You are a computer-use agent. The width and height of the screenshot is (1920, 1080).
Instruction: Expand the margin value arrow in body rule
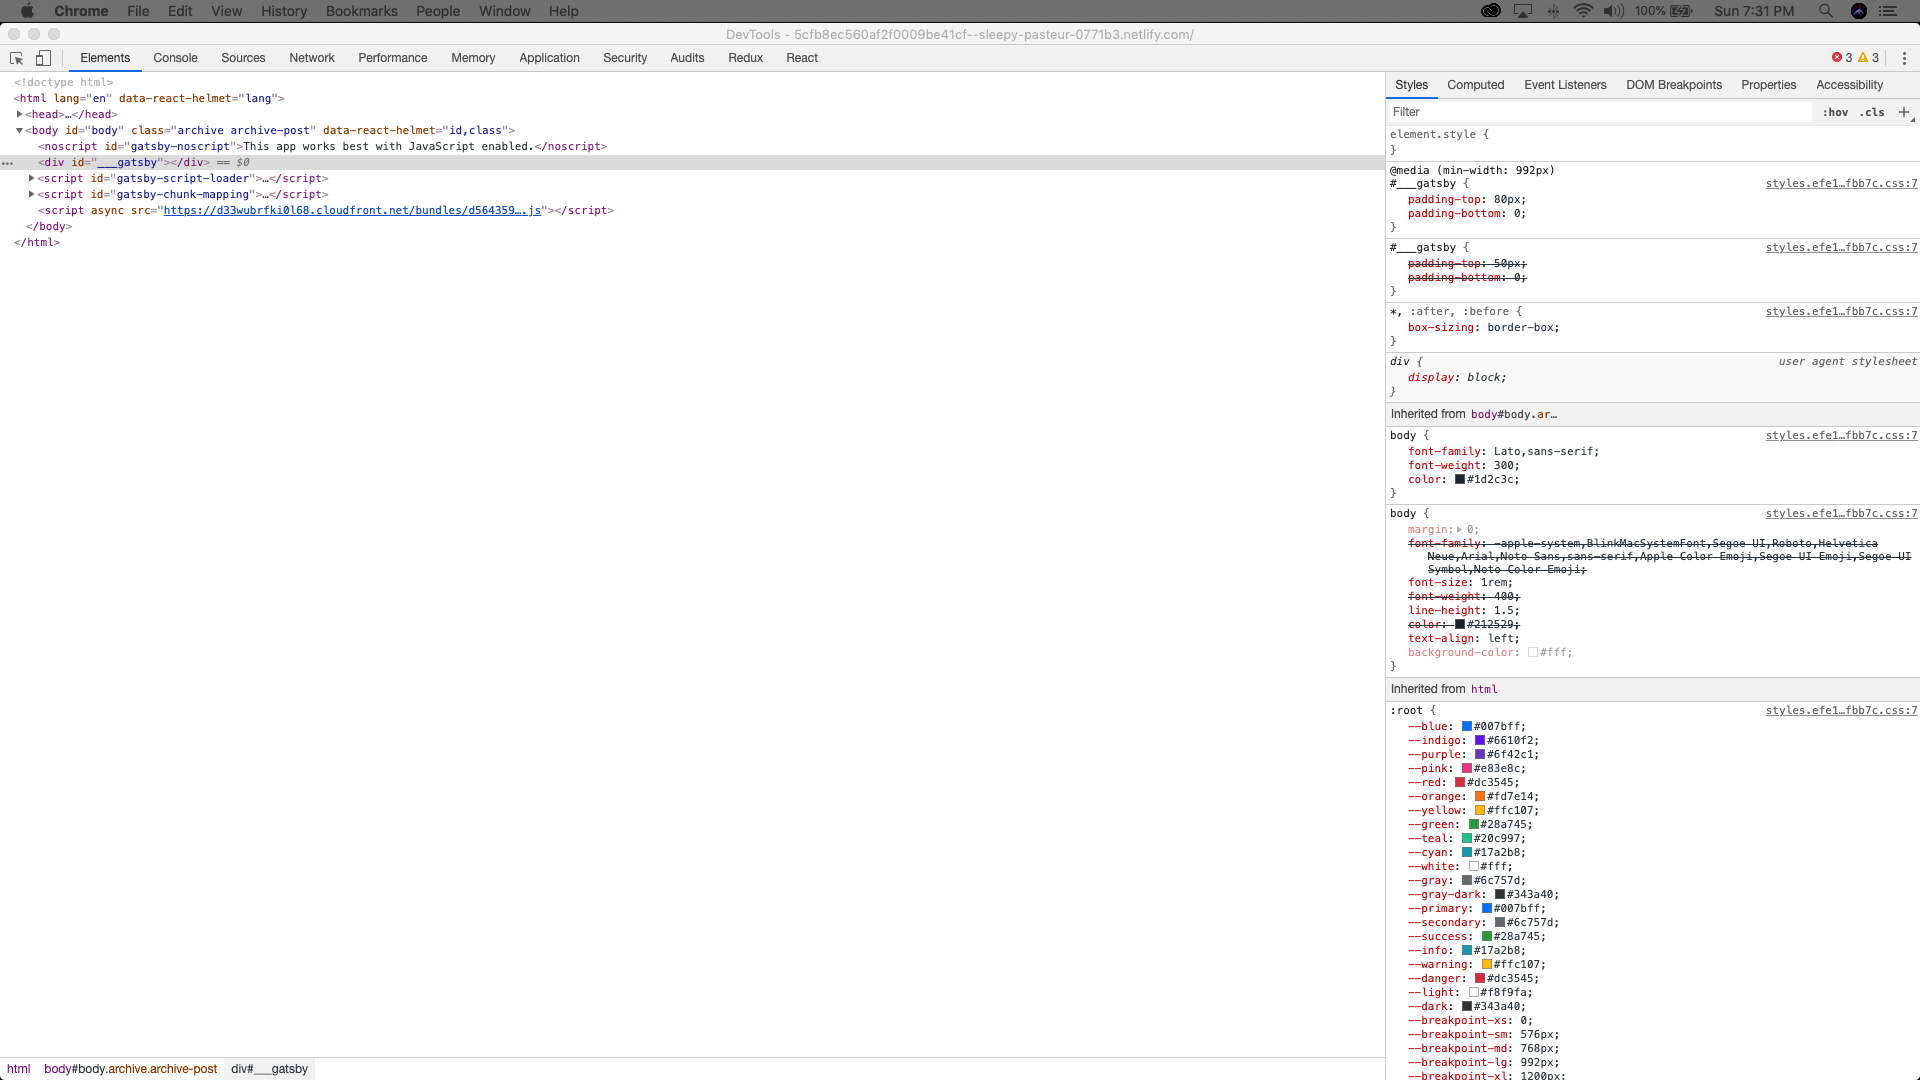1459,530
